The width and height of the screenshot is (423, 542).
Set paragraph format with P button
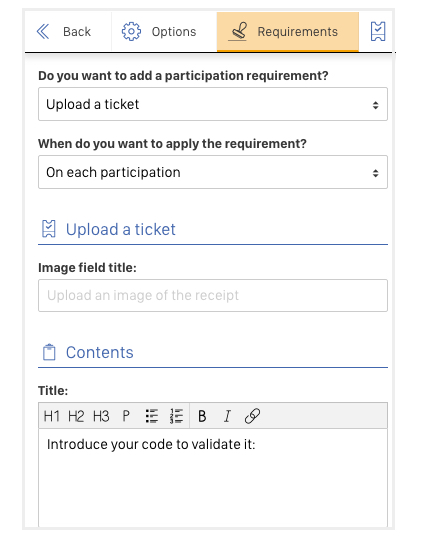(x=126, y=416)
